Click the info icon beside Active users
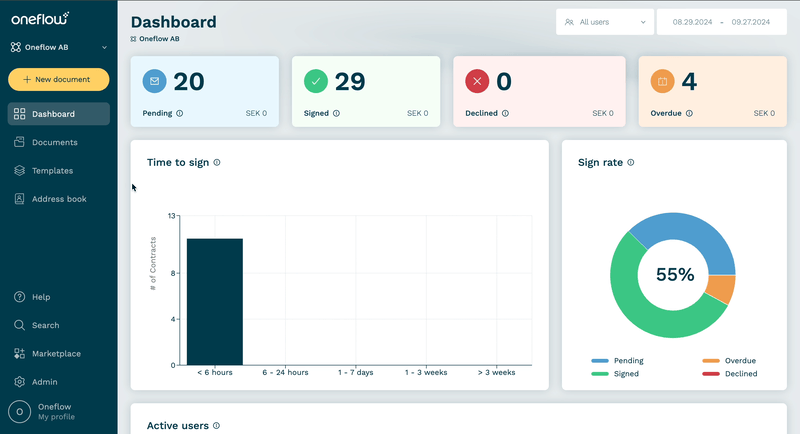The image size is (800, 434). click(x=216, y=425)
